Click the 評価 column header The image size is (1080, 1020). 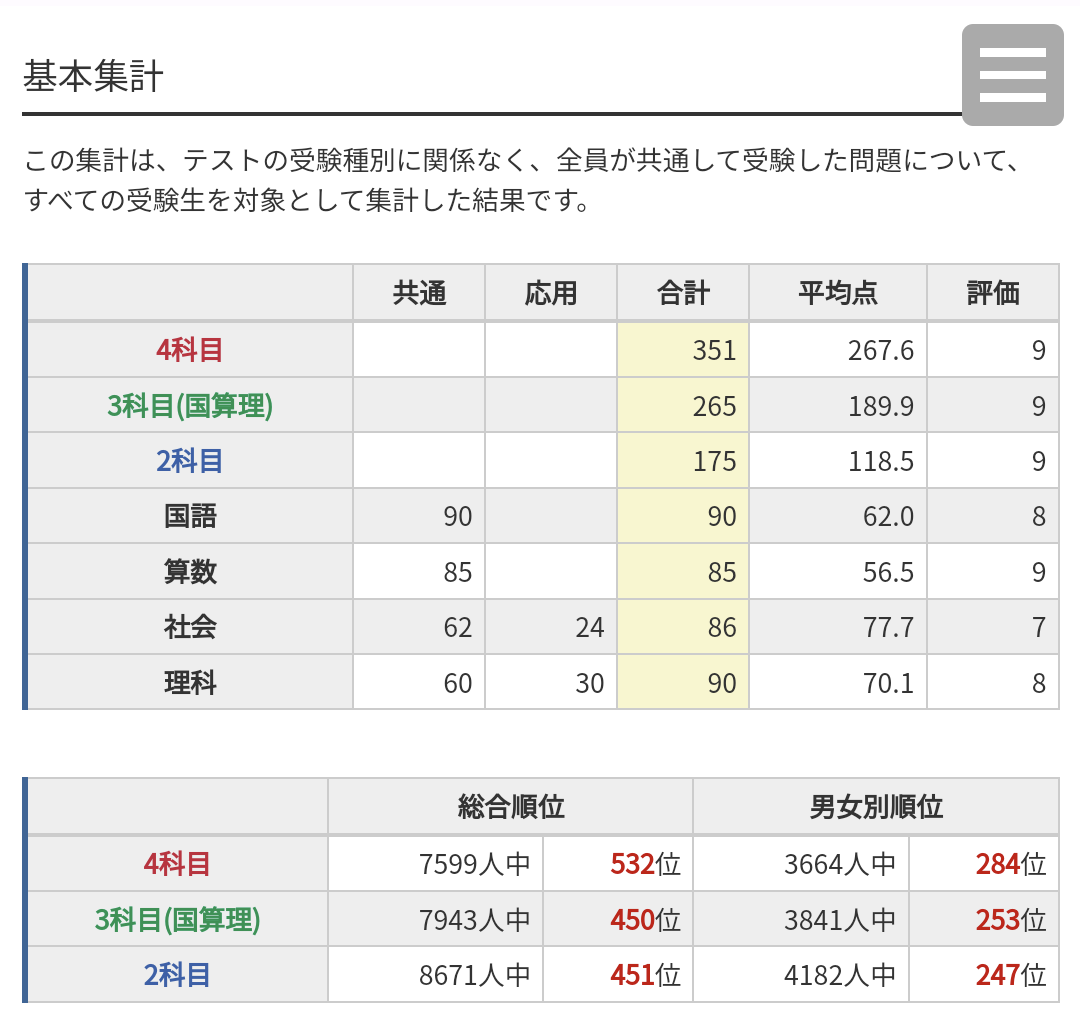(x=993, y=292)
